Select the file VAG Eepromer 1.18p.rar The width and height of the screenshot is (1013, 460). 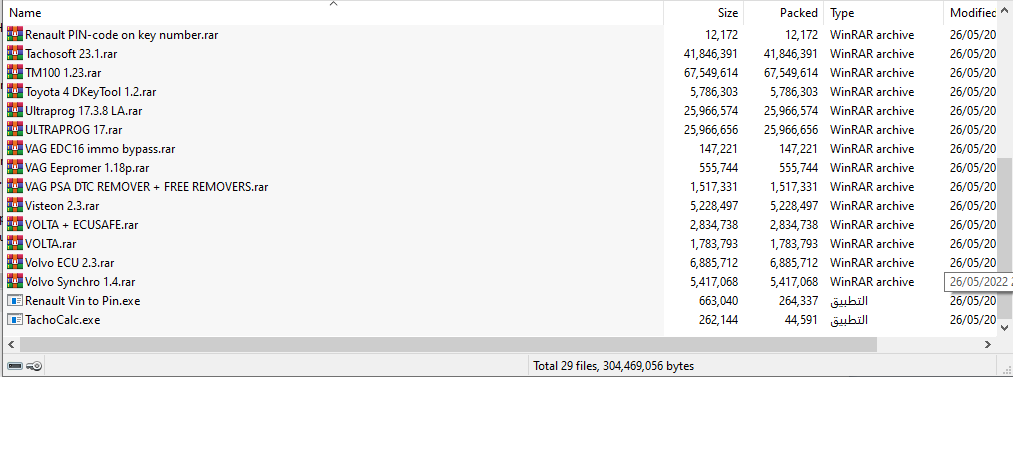pos(87,168)
